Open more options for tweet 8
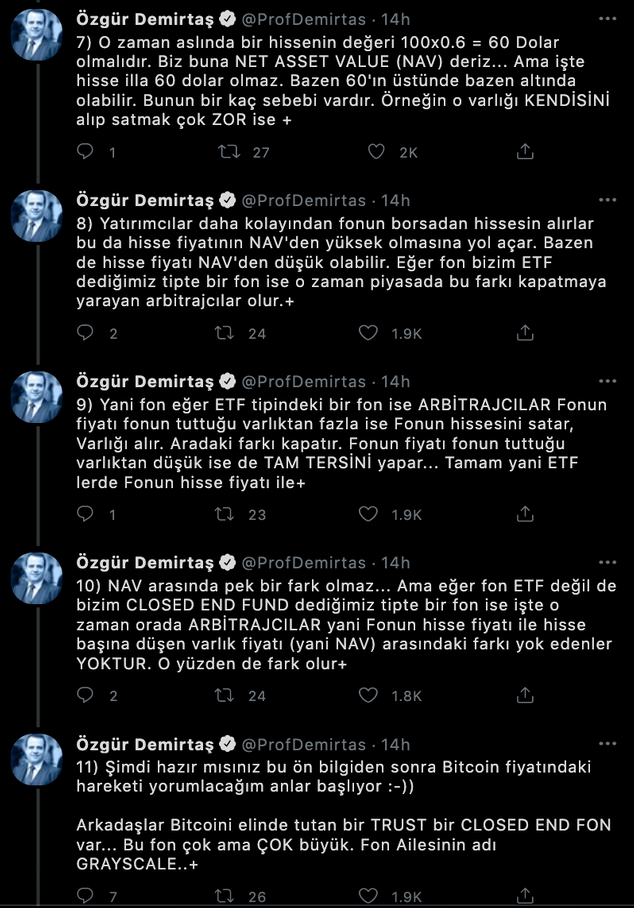This screenshot has width=634, height=908. [607, 200]
